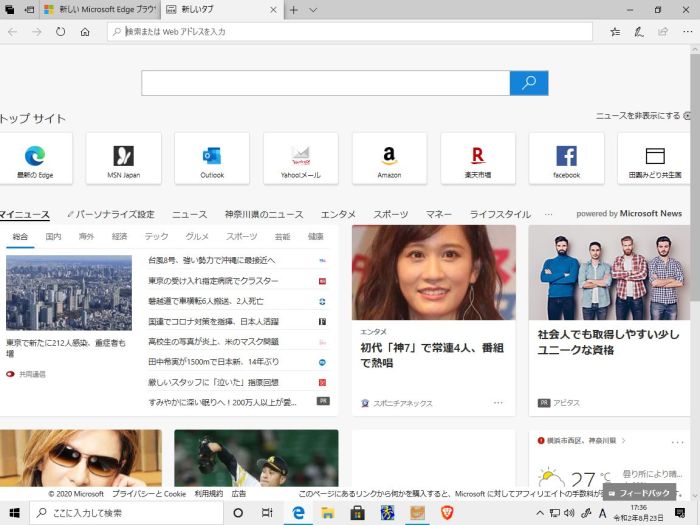This screenshot has height=525, width=700.
Task: Open the Brave browser in taskbar
Action: pyautogui.click(x=446, y=513)
